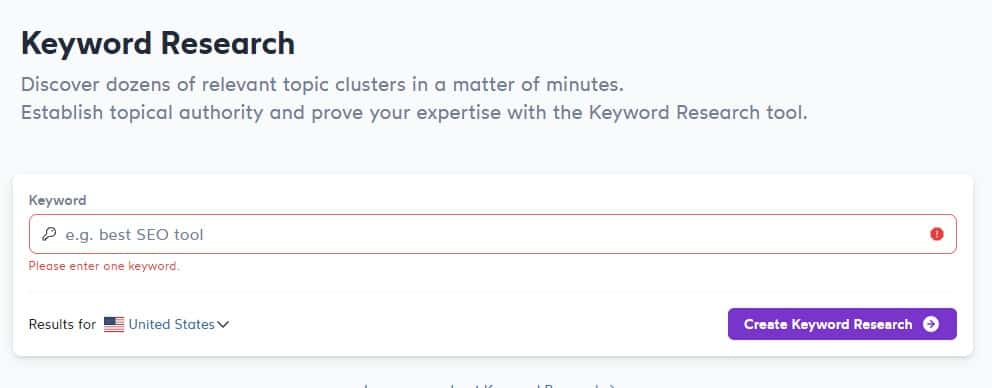Click the 'Discover dozens of relevant topic clusters' line
This screenshot has width=992, height=388.
[323, 85]
